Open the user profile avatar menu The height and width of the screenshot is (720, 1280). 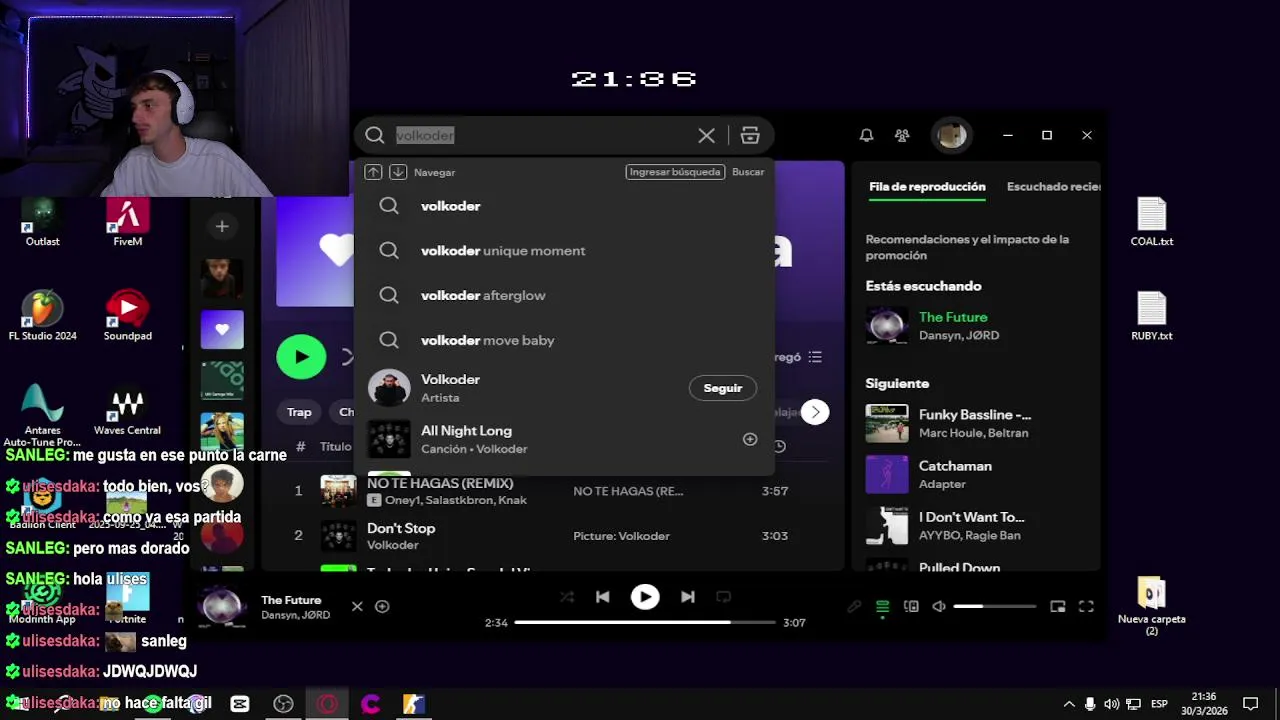(x=951, y=135)
